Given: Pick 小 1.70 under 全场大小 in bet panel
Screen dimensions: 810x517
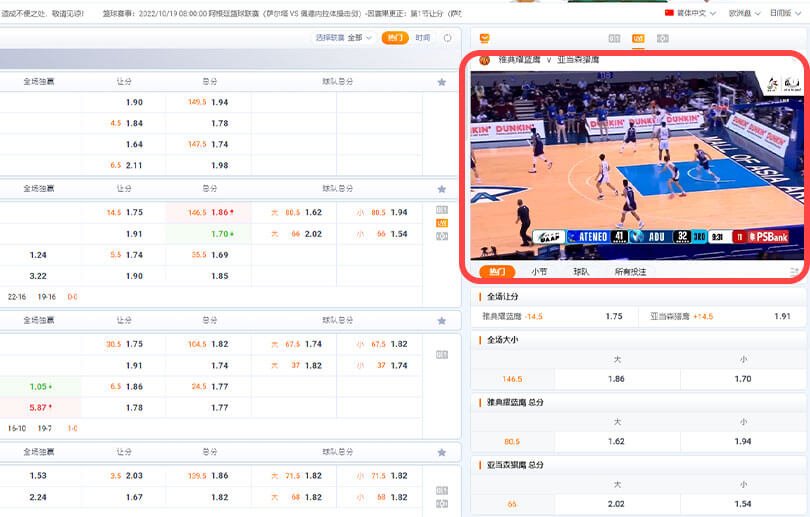Looking at the screenshot, I should coord(743,379).
